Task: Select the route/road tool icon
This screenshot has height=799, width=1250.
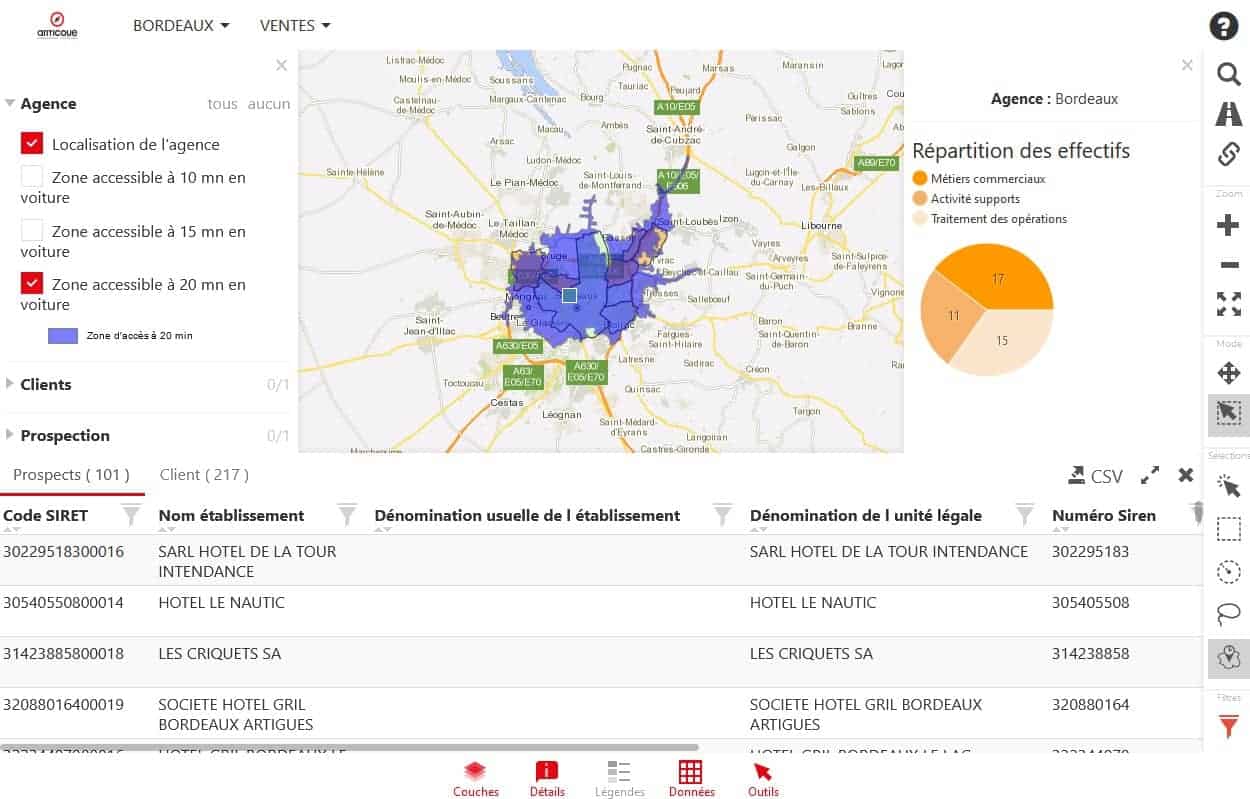Action: (x=1228, y=114)
